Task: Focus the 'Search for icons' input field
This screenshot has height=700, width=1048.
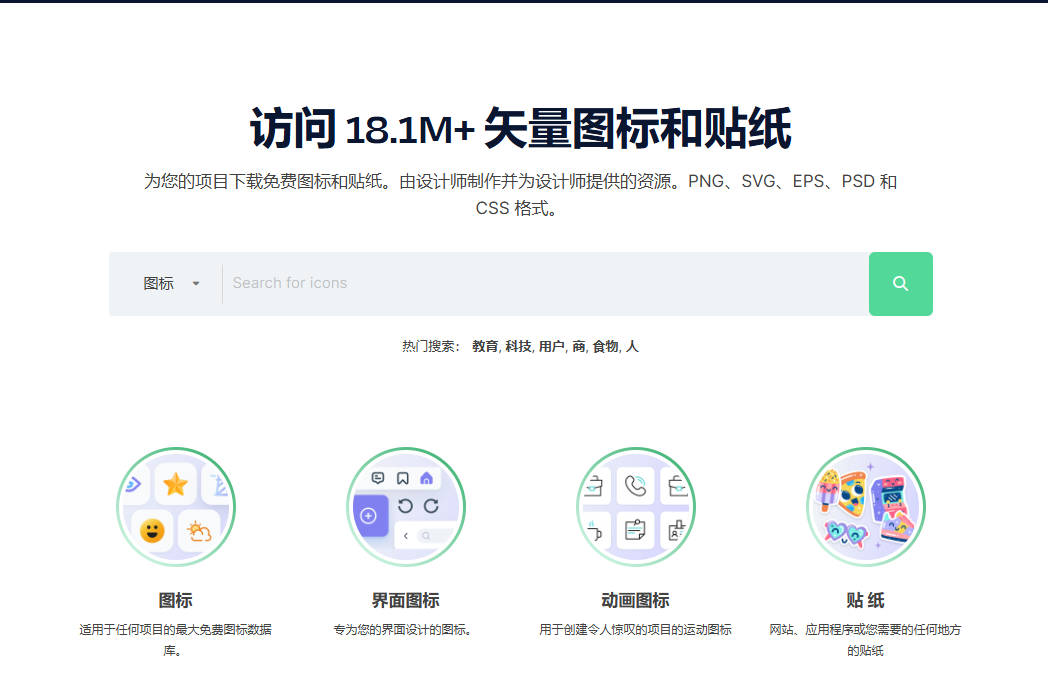Action: coord(544,284)
